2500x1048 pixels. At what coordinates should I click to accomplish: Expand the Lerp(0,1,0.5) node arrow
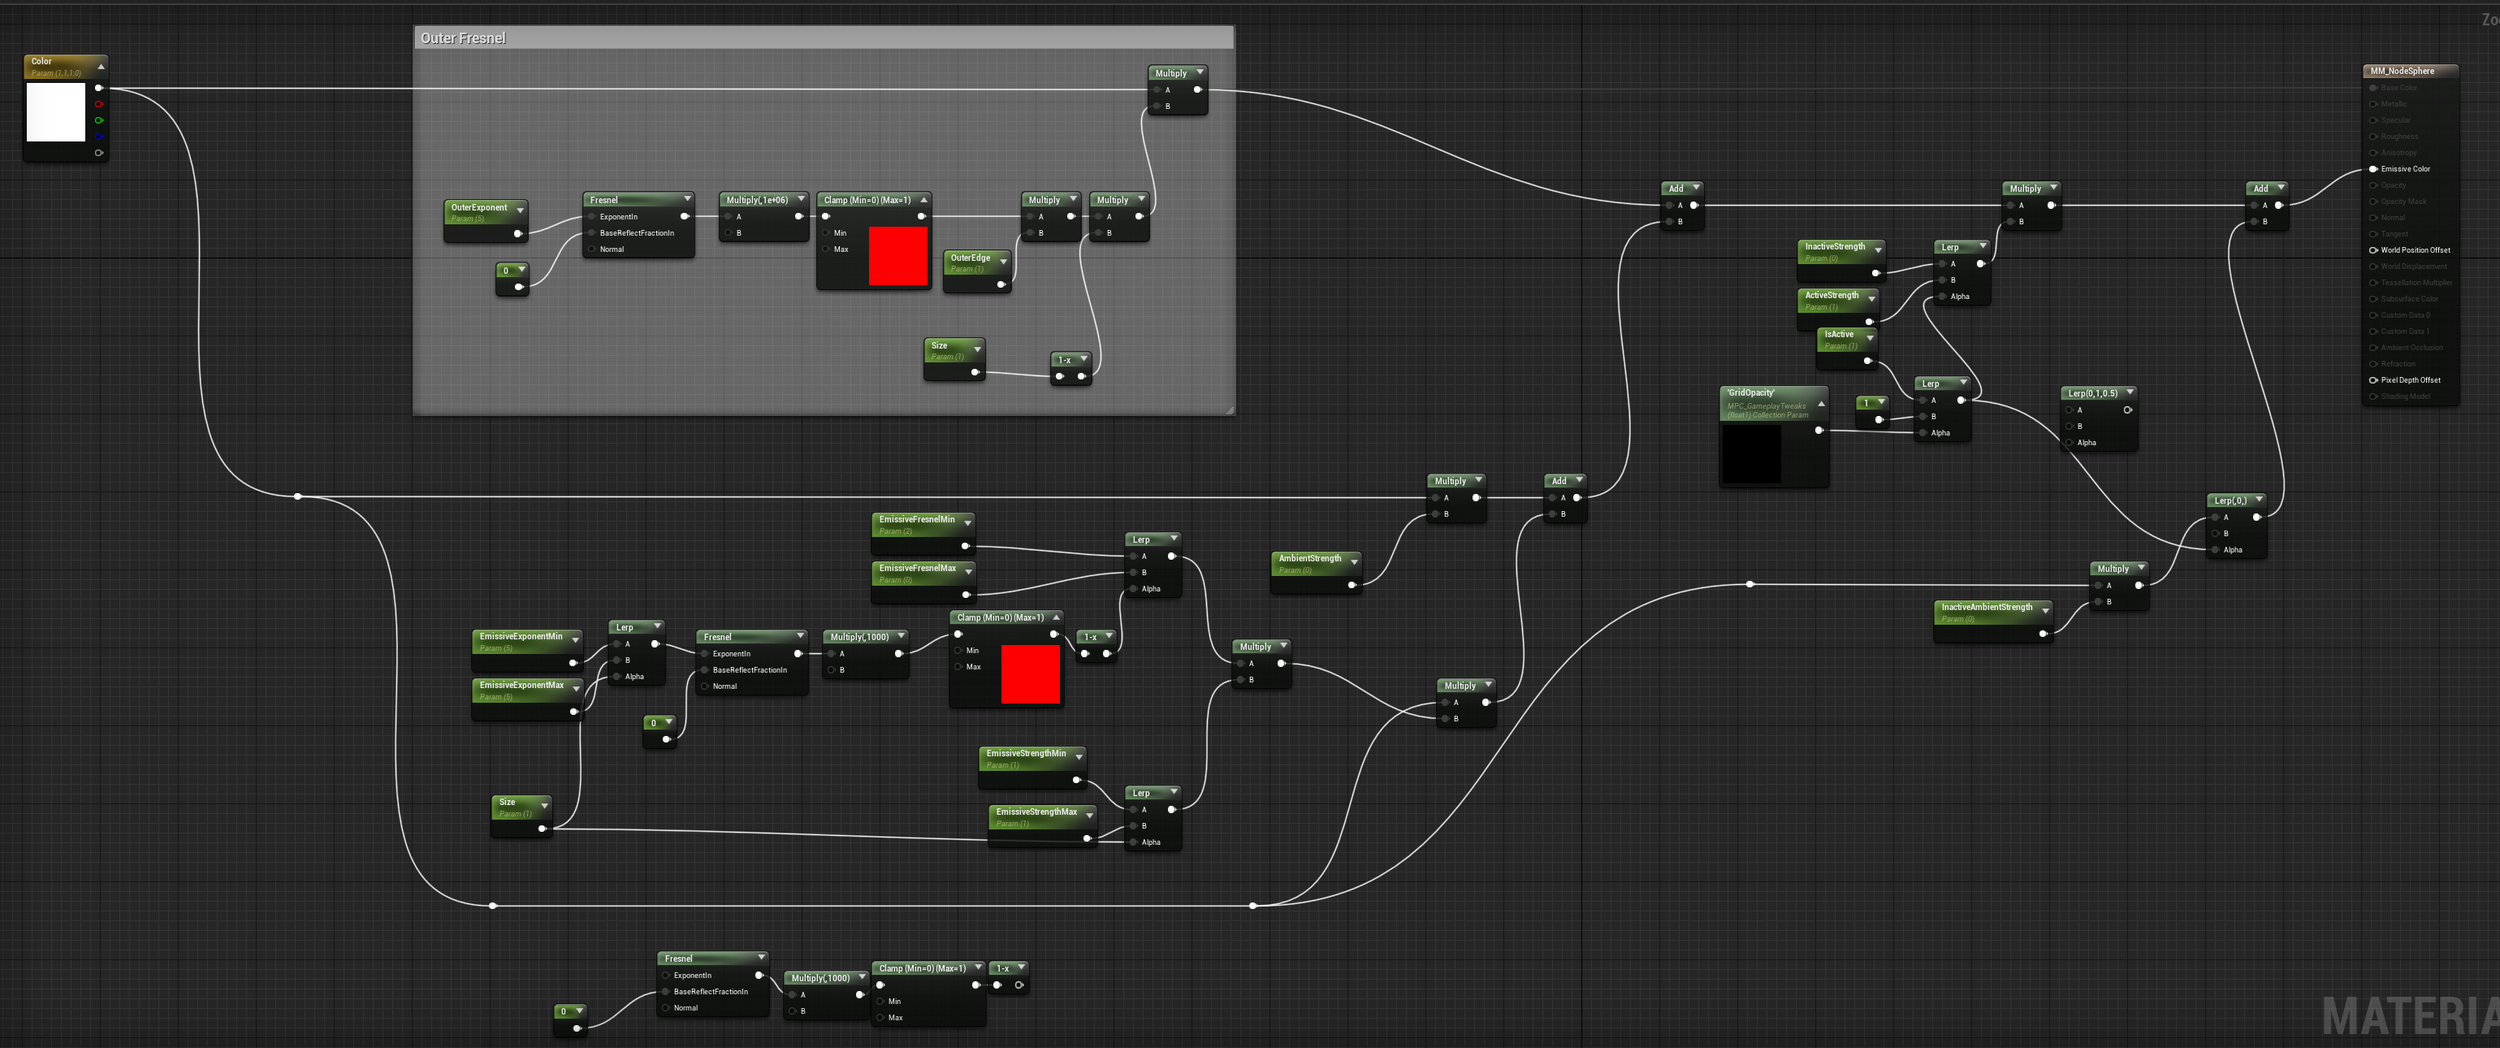pos(2129,392)
